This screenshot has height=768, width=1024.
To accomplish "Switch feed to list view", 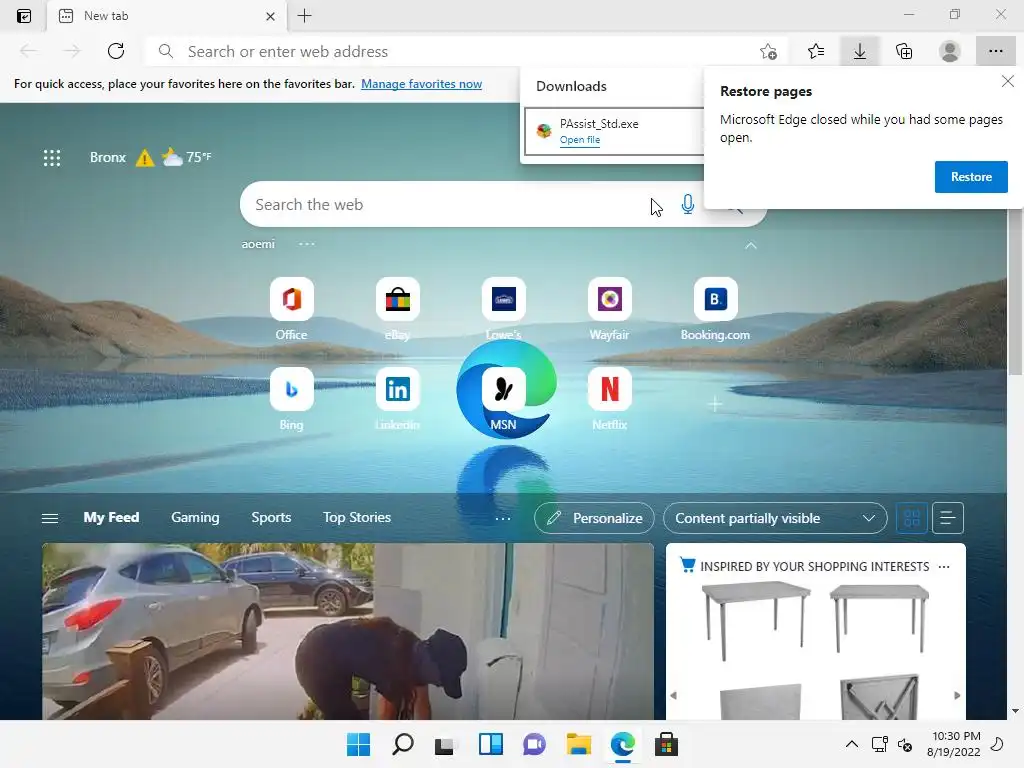I will 948,518.
